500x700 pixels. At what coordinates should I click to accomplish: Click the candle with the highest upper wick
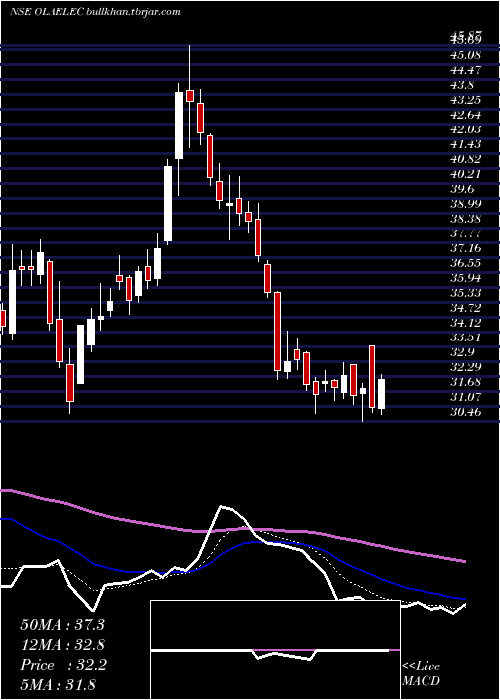click(x=190, y=96)
